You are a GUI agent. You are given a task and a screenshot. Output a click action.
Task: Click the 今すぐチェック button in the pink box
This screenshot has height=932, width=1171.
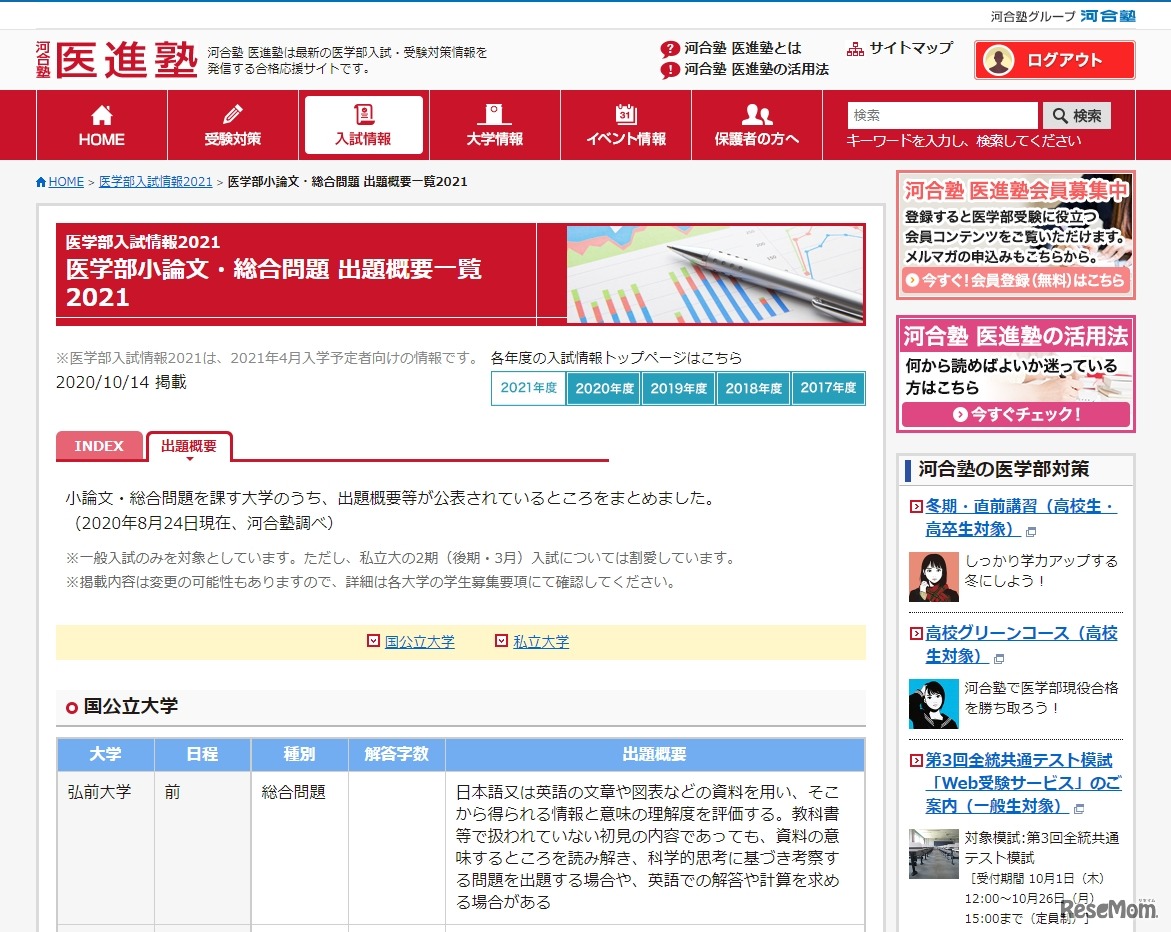coord(1015,416)
